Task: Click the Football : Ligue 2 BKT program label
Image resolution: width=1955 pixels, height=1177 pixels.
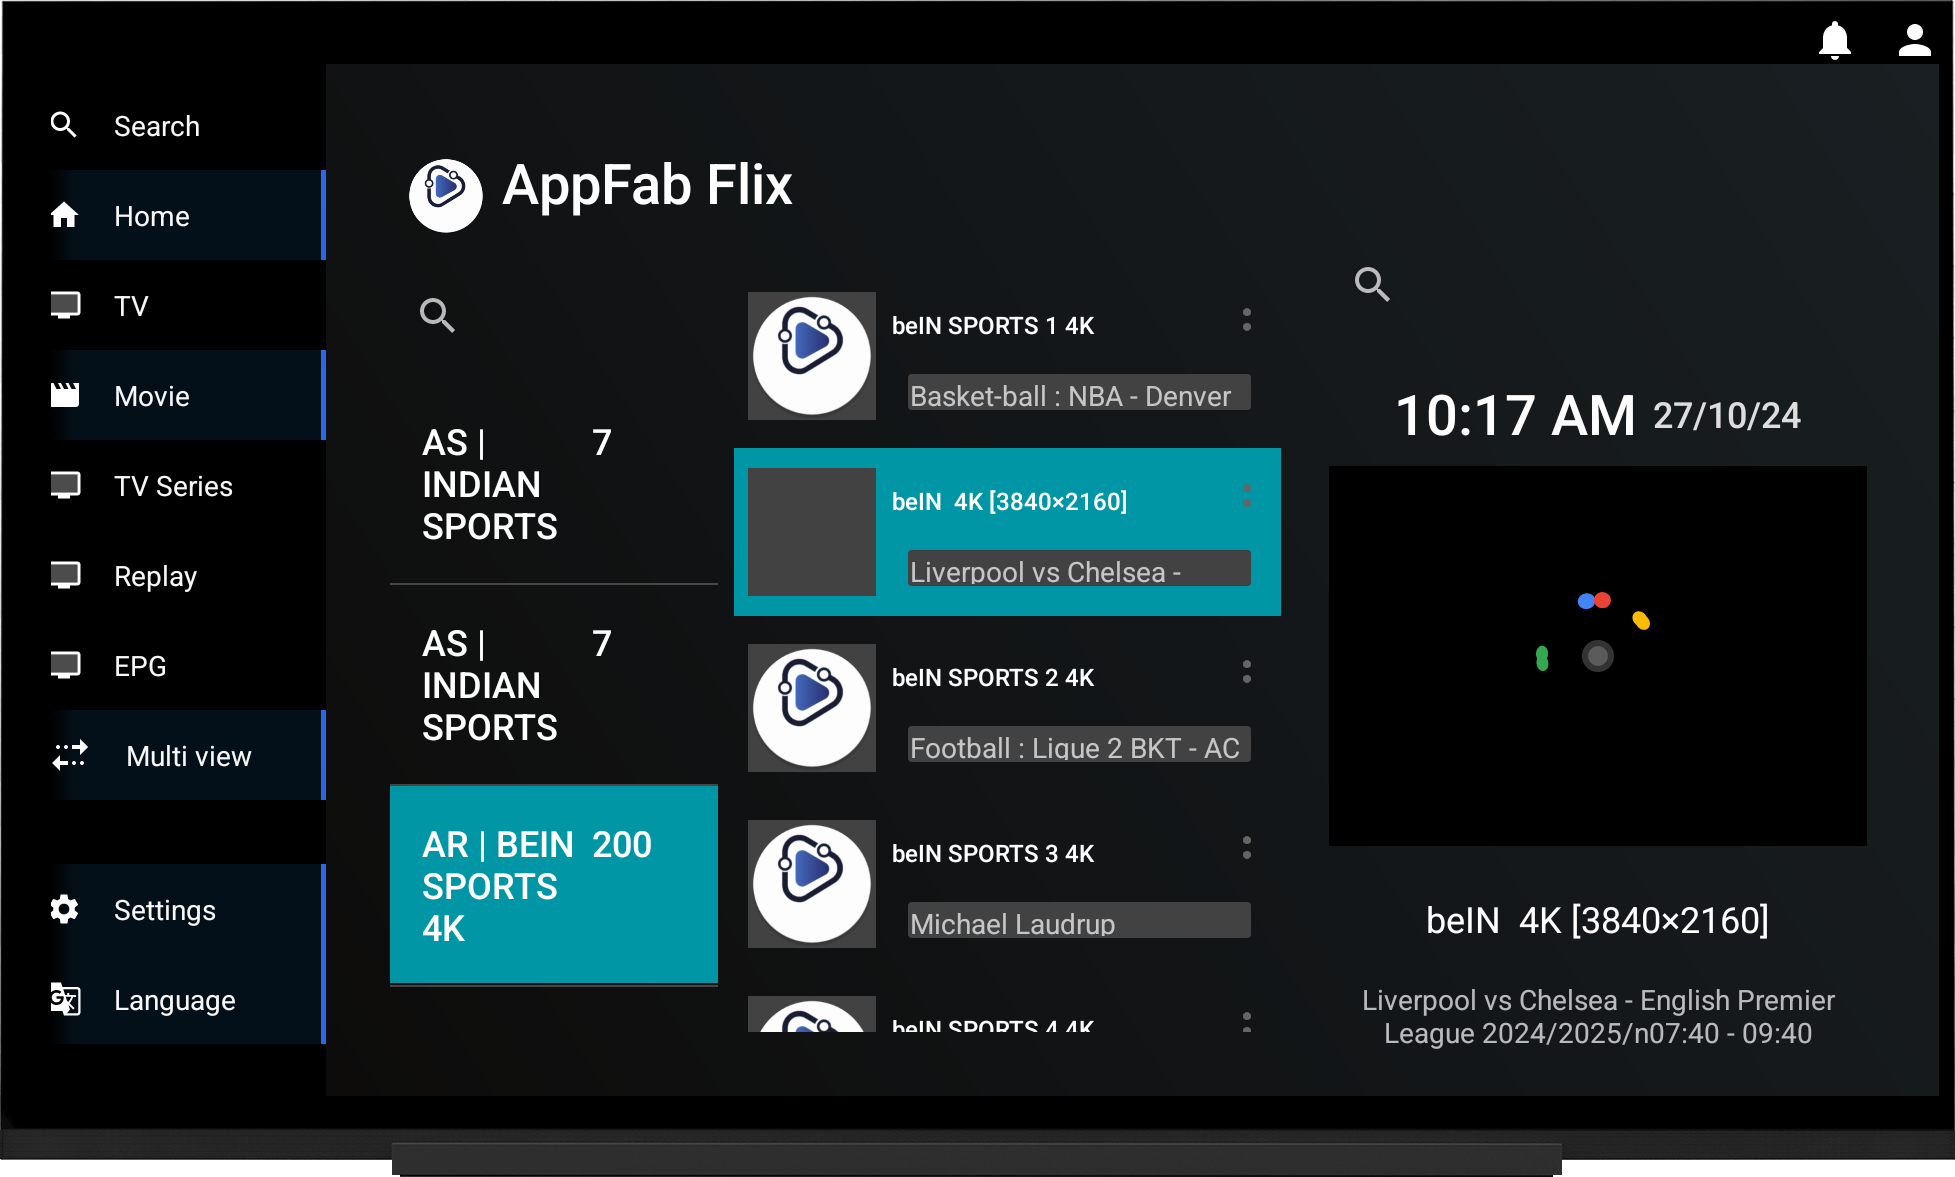Action: coord(1079,745)
